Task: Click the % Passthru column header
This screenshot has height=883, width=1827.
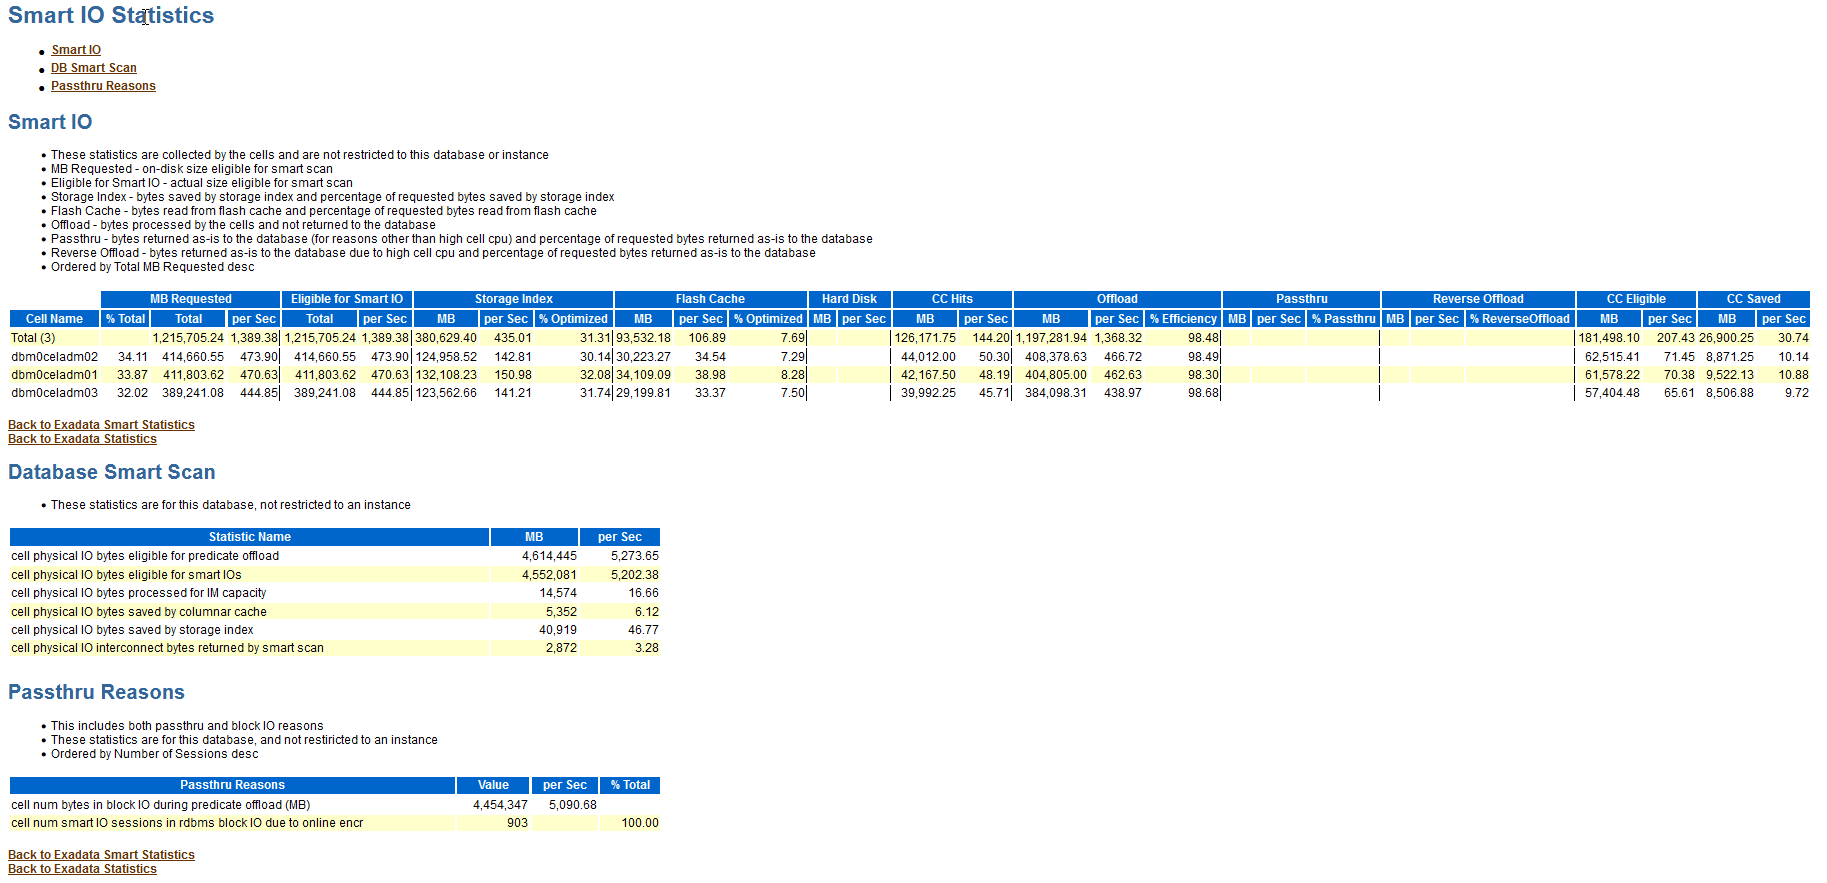Action: tap(1343, 319)
